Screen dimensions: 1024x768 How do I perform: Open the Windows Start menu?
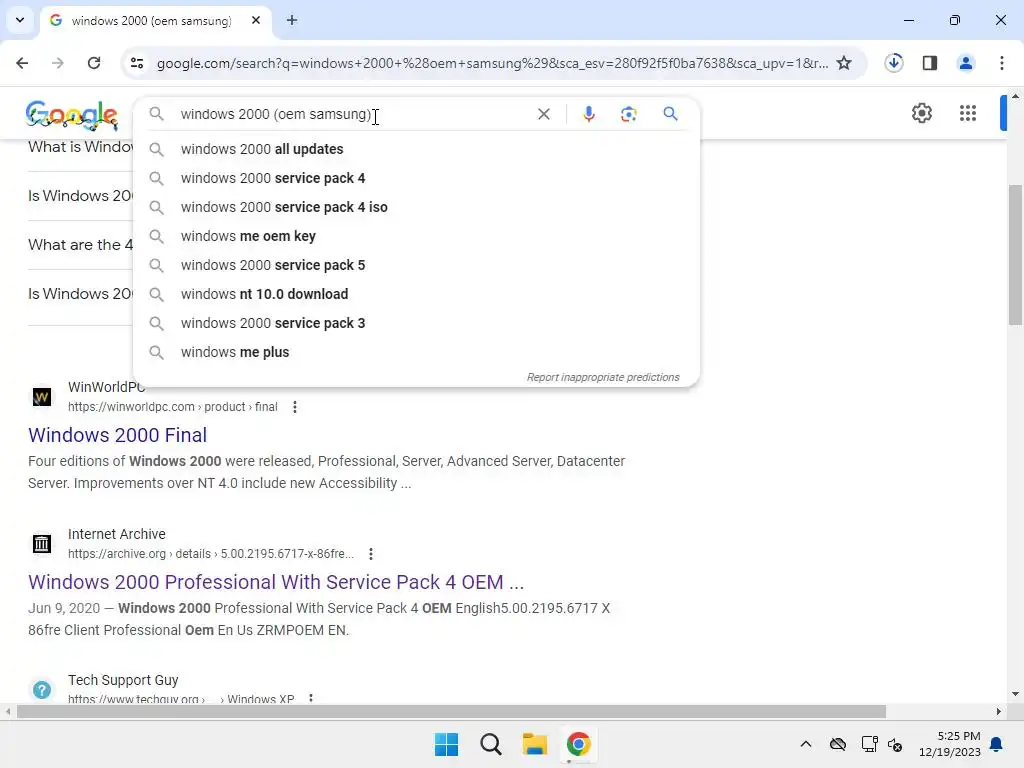tap(447, 744)
